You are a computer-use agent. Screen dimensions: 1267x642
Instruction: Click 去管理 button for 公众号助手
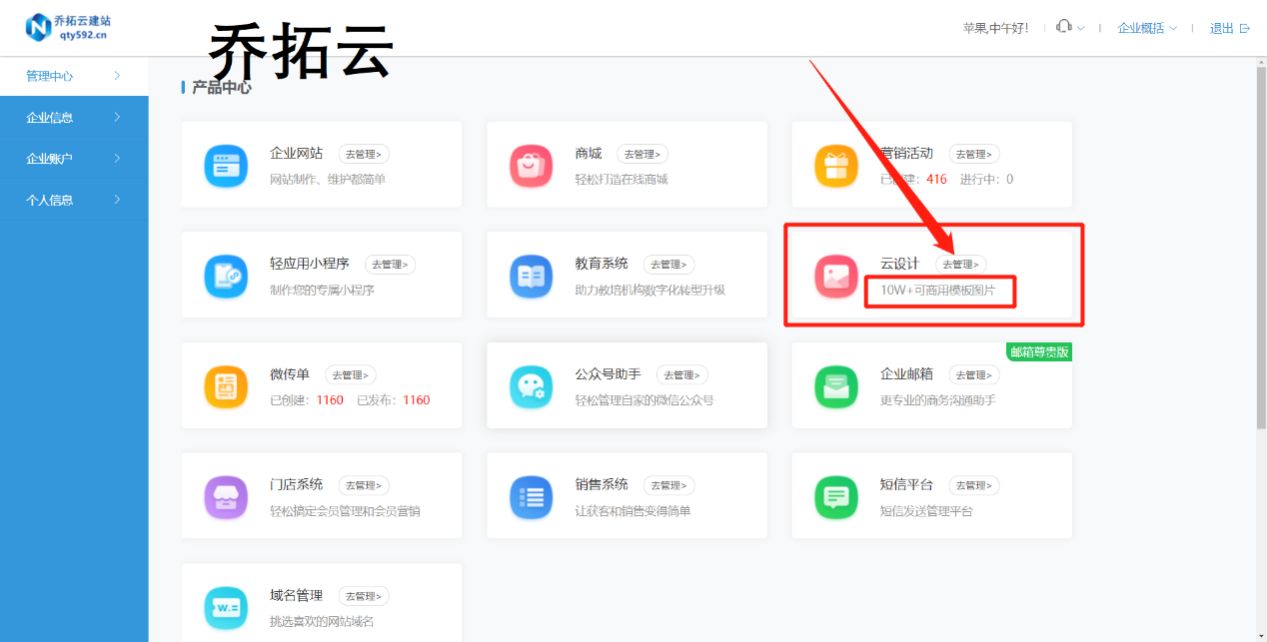pyautogui.click(x=682, y=375)
